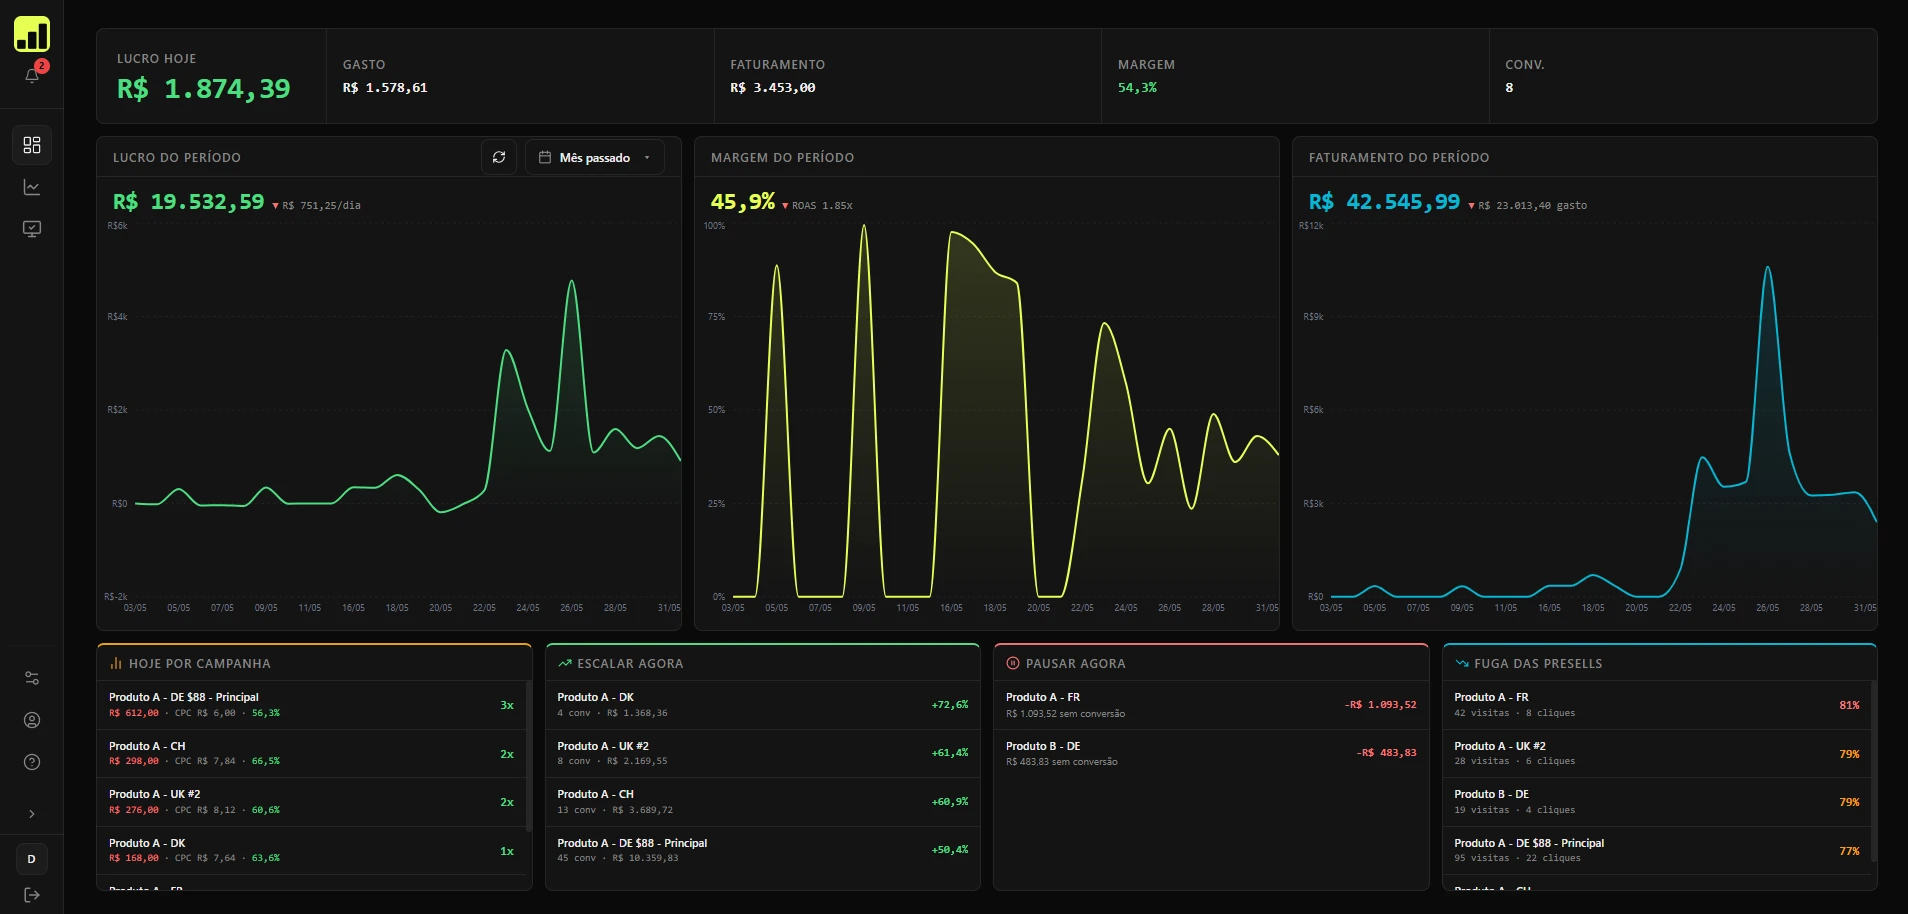The width and height of the screenshot is (1908, 914).
Task: Click the green peak in Lucro chart
Action: tap(572, 282)
